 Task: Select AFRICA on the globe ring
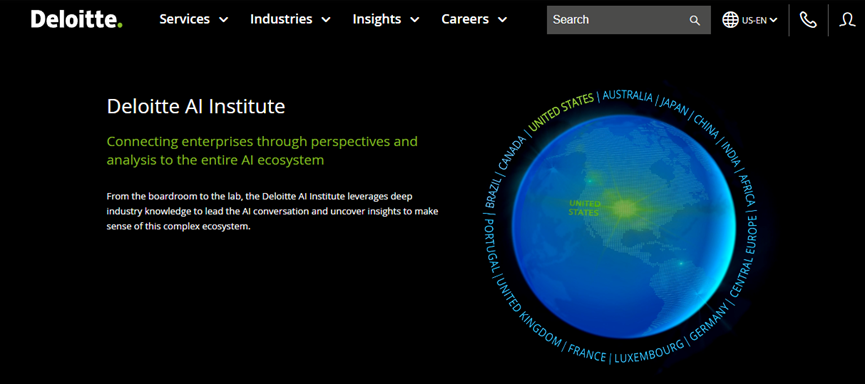click(x=746, y=191)
